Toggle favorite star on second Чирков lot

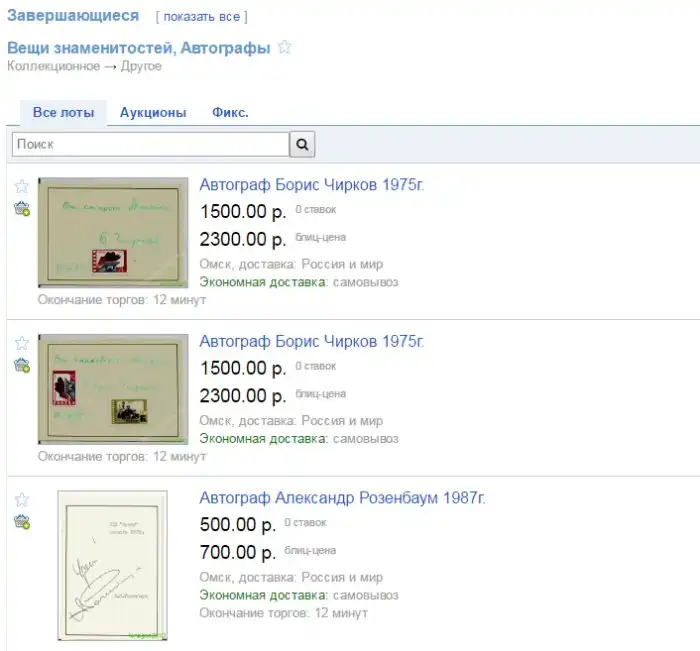21,343
